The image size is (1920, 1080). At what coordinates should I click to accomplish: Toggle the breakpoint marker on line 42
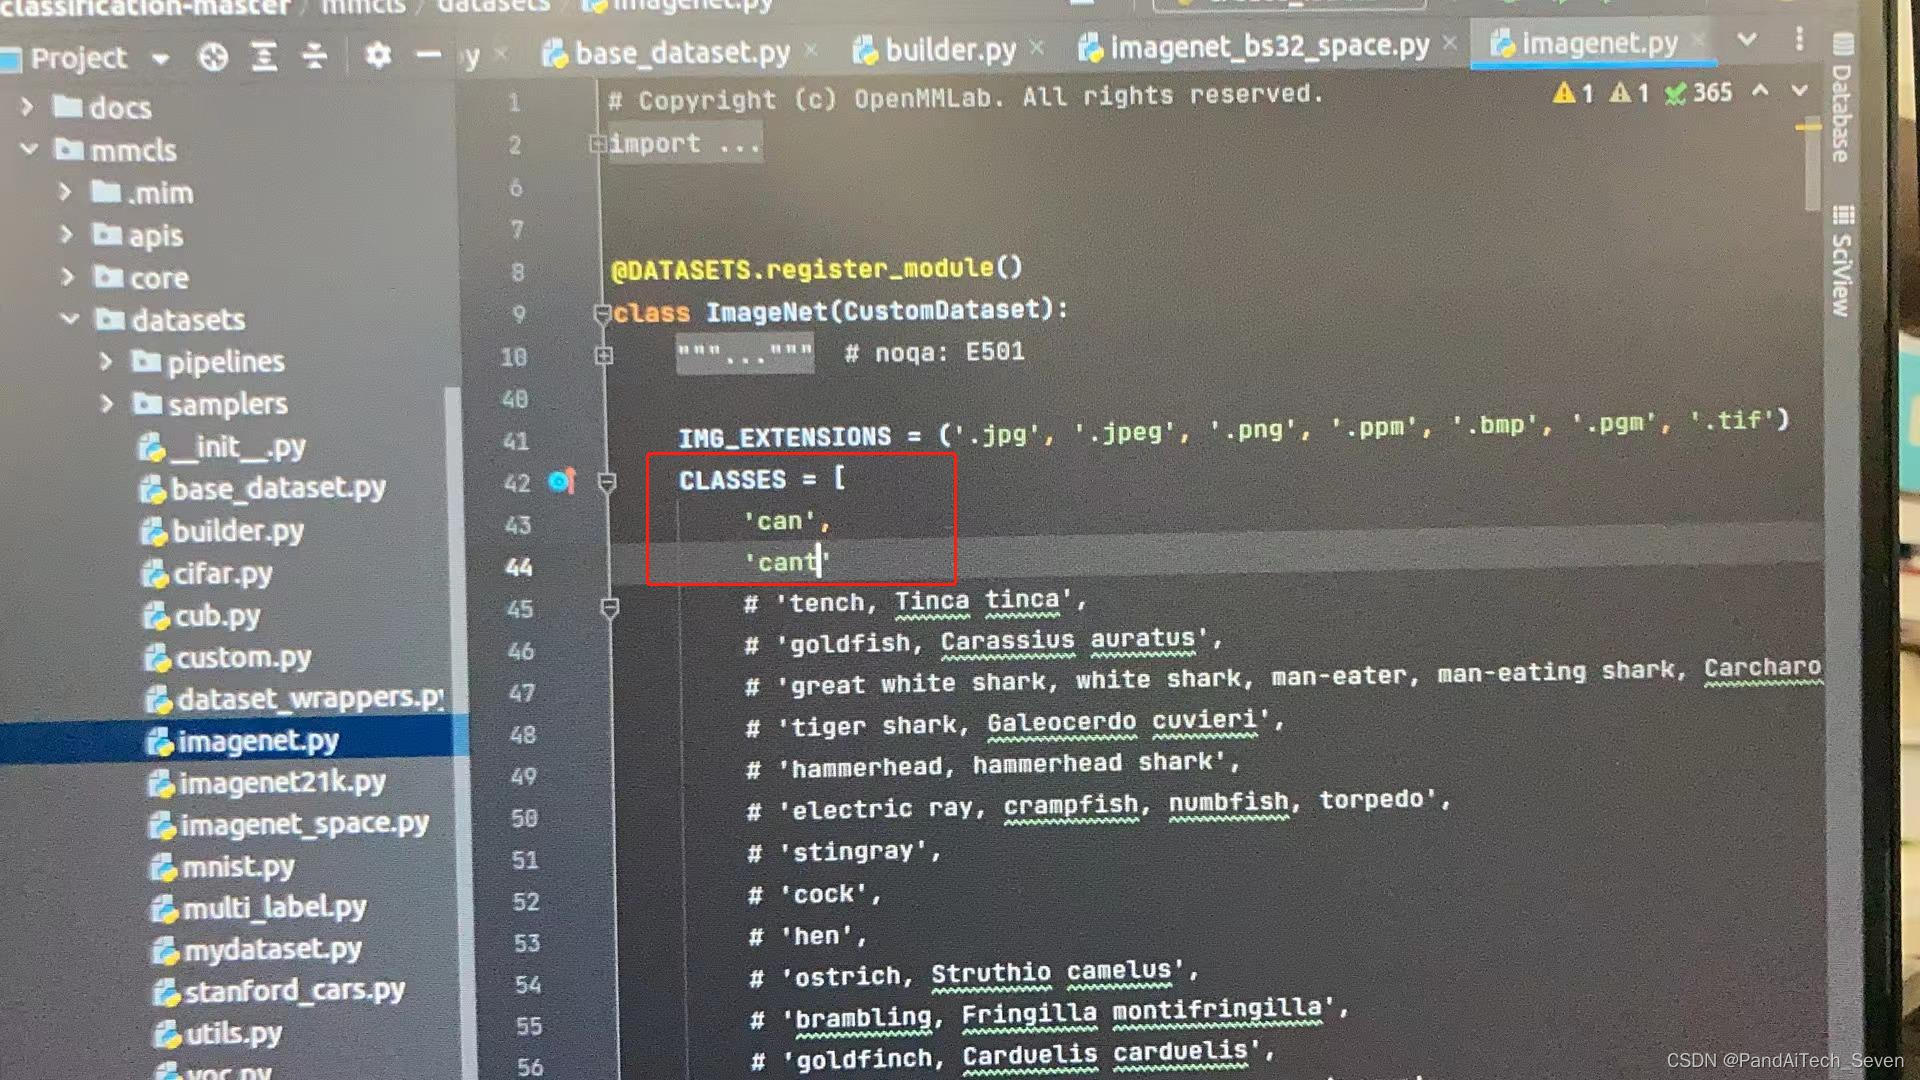560,482
